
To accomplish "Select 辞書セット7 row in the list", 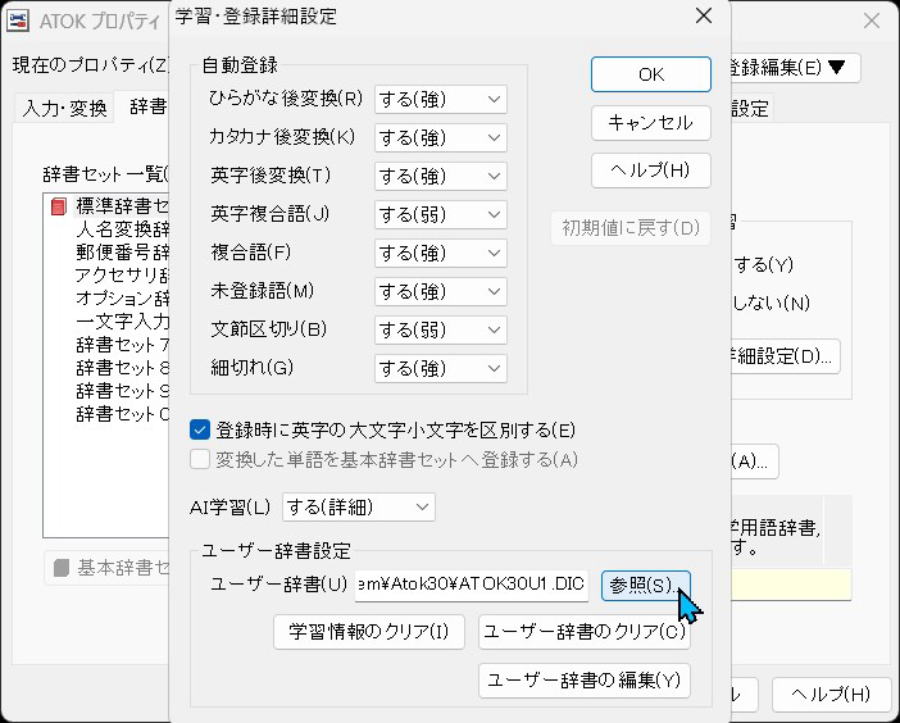I will click(x=122, y=344).
